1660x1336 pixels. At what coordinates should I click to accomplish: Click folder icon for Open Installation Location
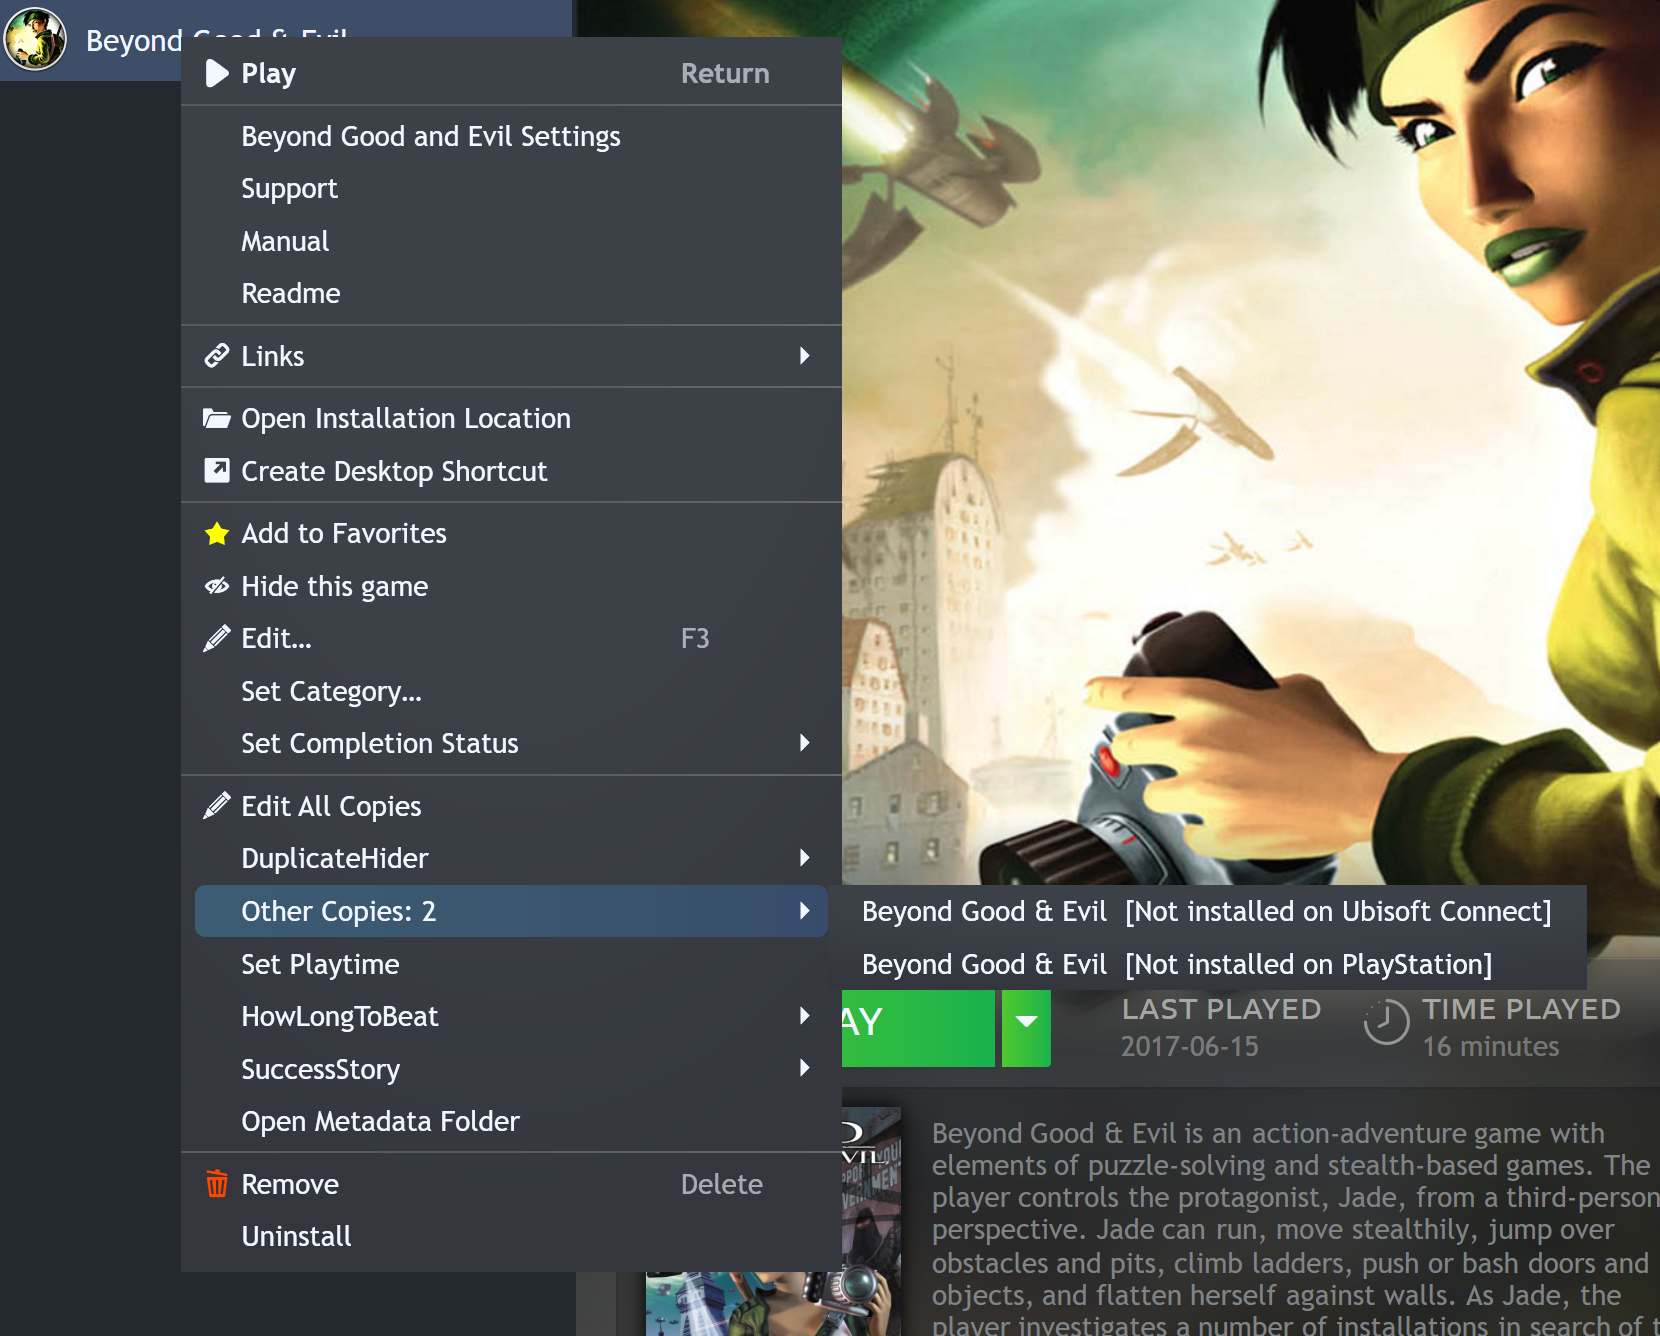click(x=217, y=418)
